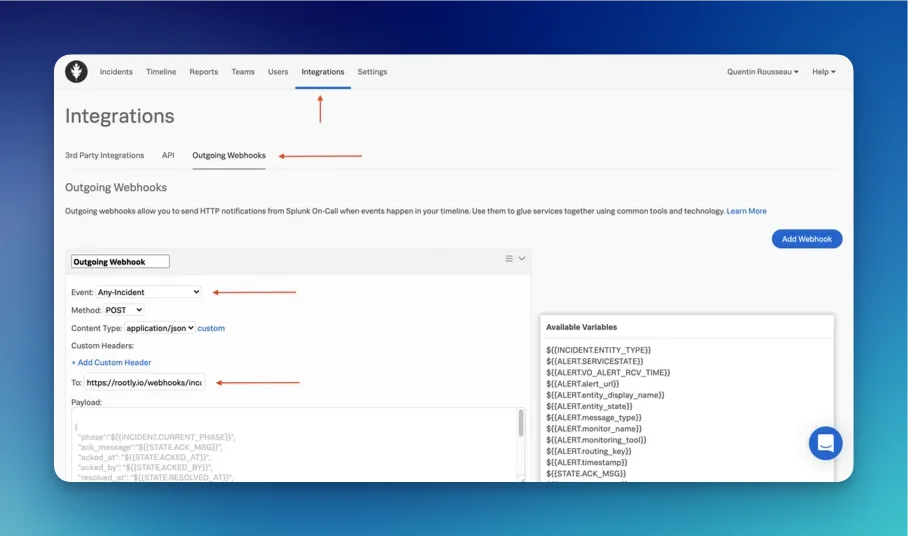Open the Settings navigation item
This screenshot has height=536, width=908.
point(372,72)
